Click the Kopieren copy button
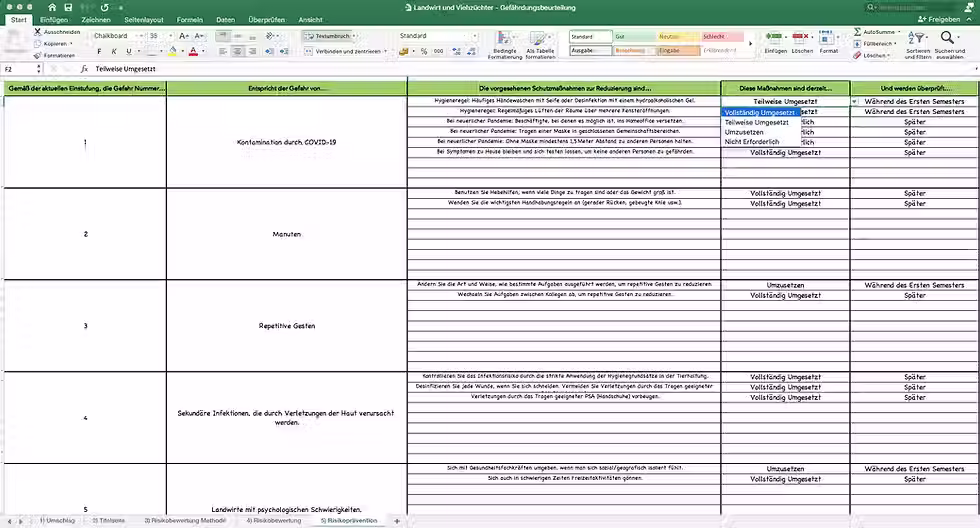 53,44
